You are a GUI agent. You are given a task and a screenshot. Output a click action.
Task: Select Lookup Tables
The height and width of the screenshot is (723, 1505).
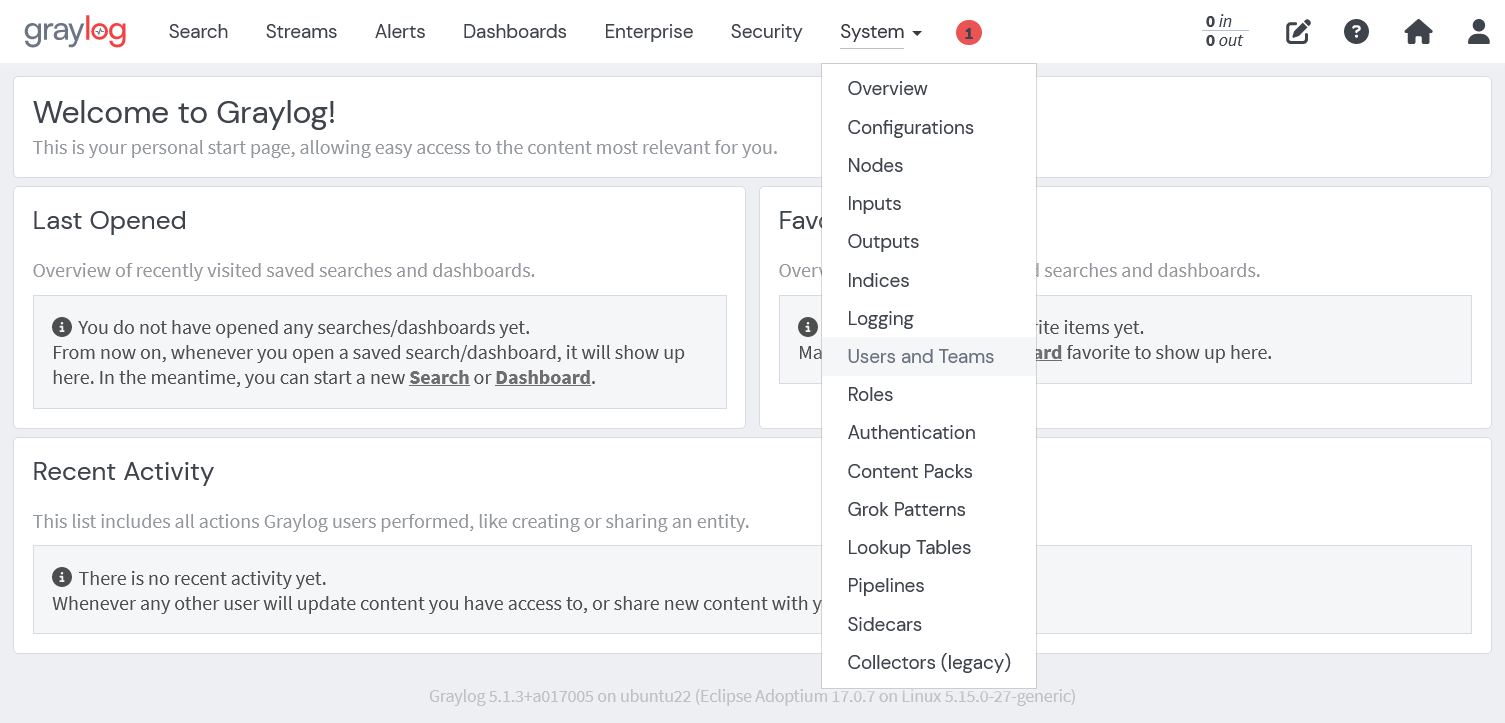point(929,547)
